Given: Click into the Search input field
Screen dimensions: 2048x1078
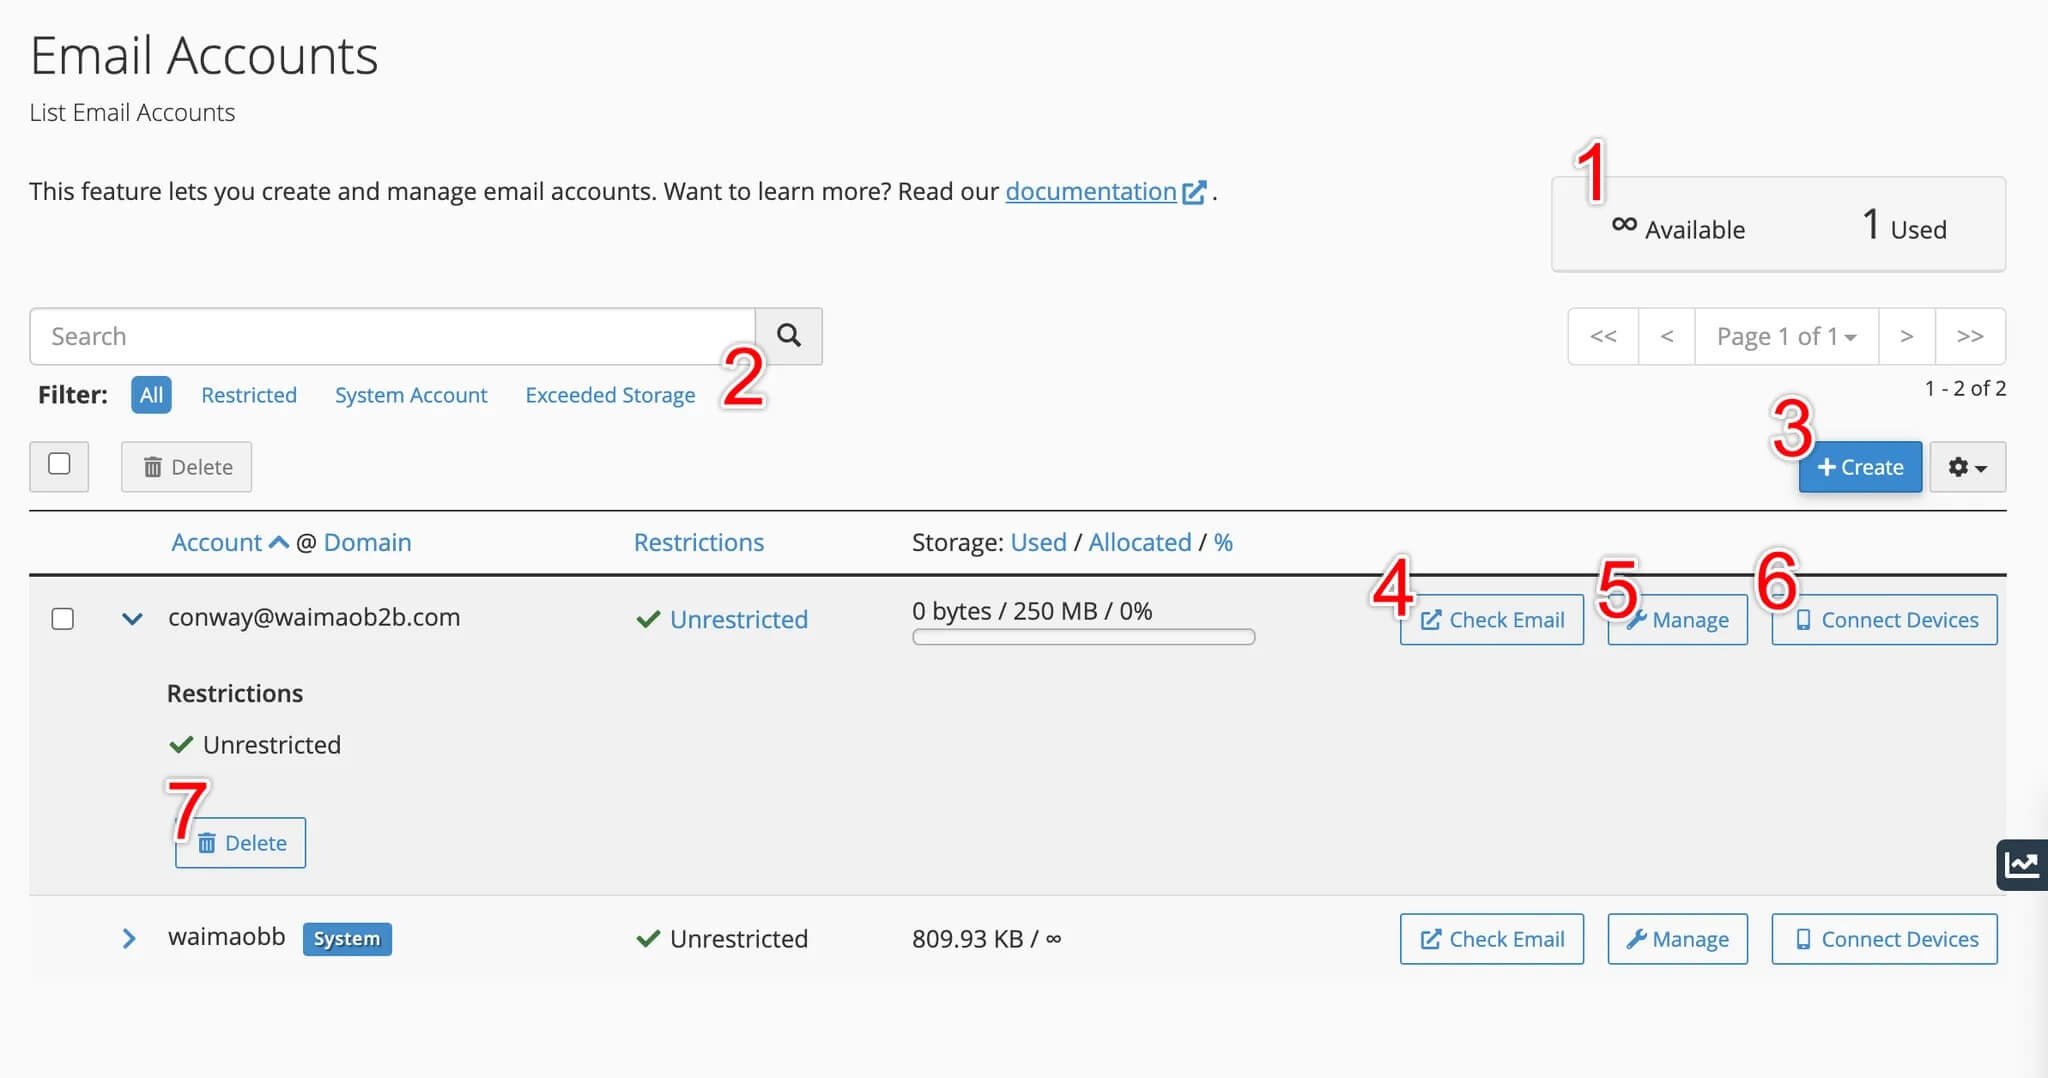Looking at the screenshot, I should (392, 337).
